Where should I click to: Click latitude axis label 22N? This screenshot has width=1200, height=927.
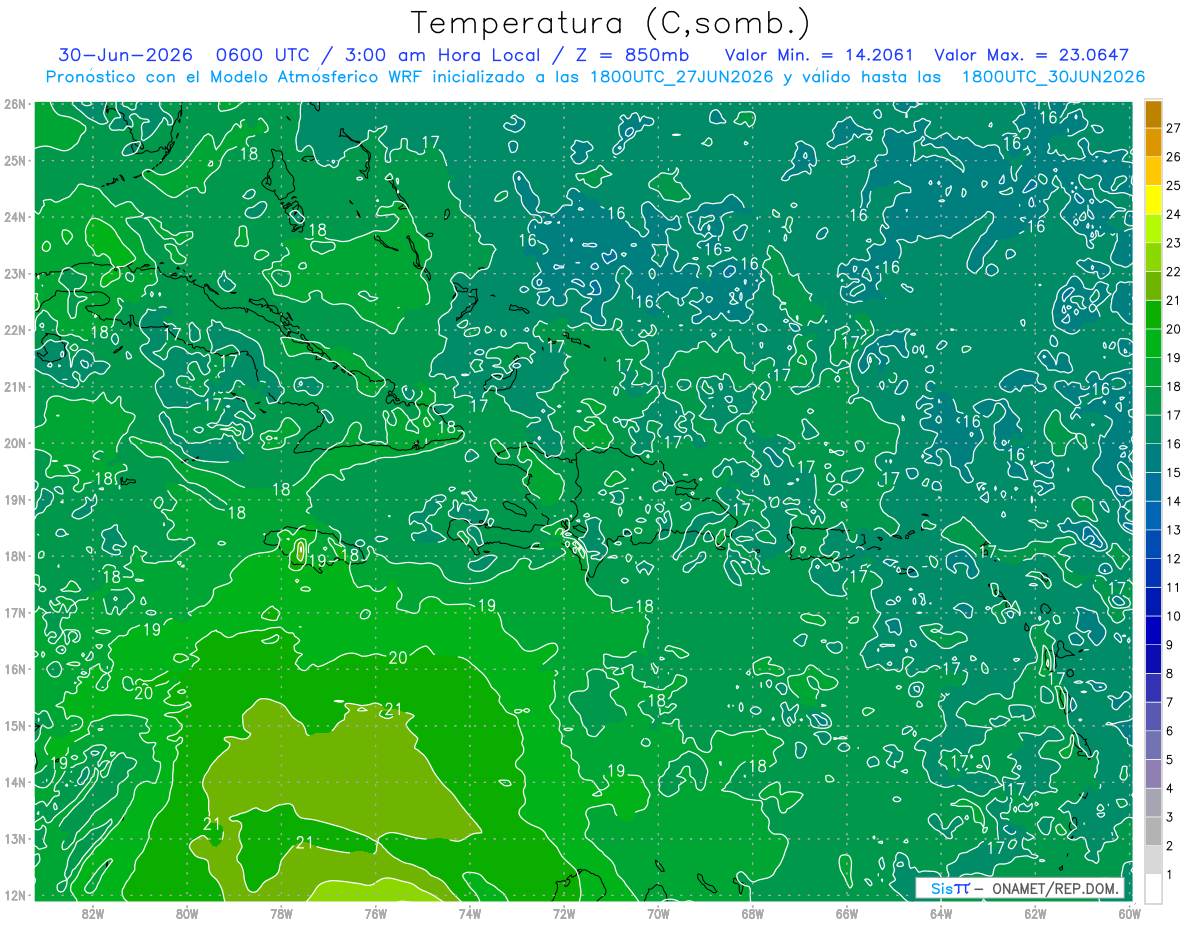(x=16, y=330)
